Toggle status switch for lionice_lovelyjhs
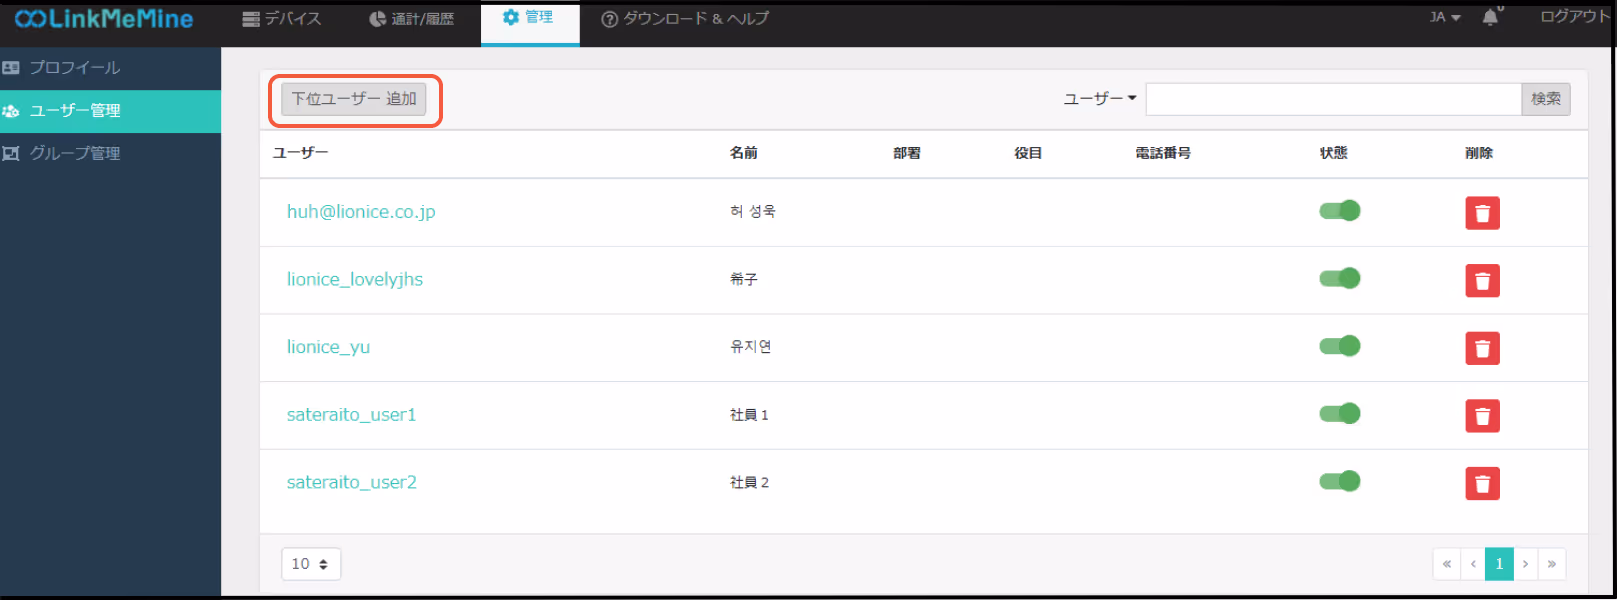The image size is (1617, 600). [x=1339, y=278]
